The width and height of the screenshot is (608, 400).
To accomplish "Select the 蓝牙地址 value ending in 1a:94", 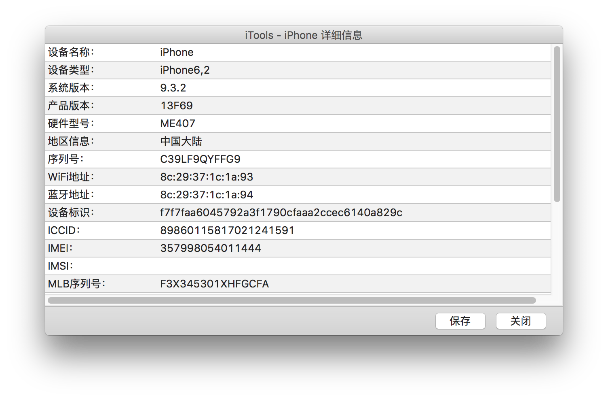I will (x=206, y=195).
